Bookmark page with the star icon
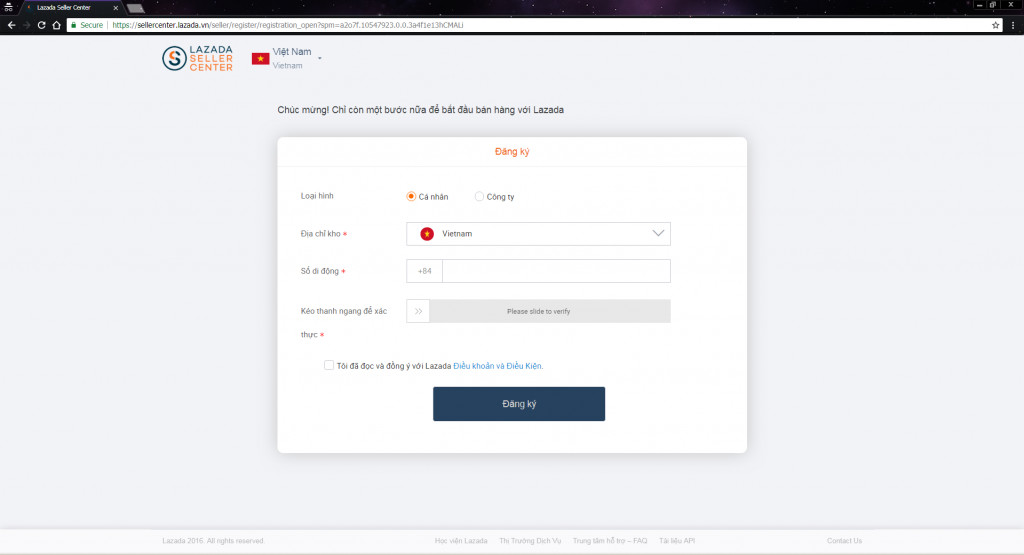 coord(995,25)
